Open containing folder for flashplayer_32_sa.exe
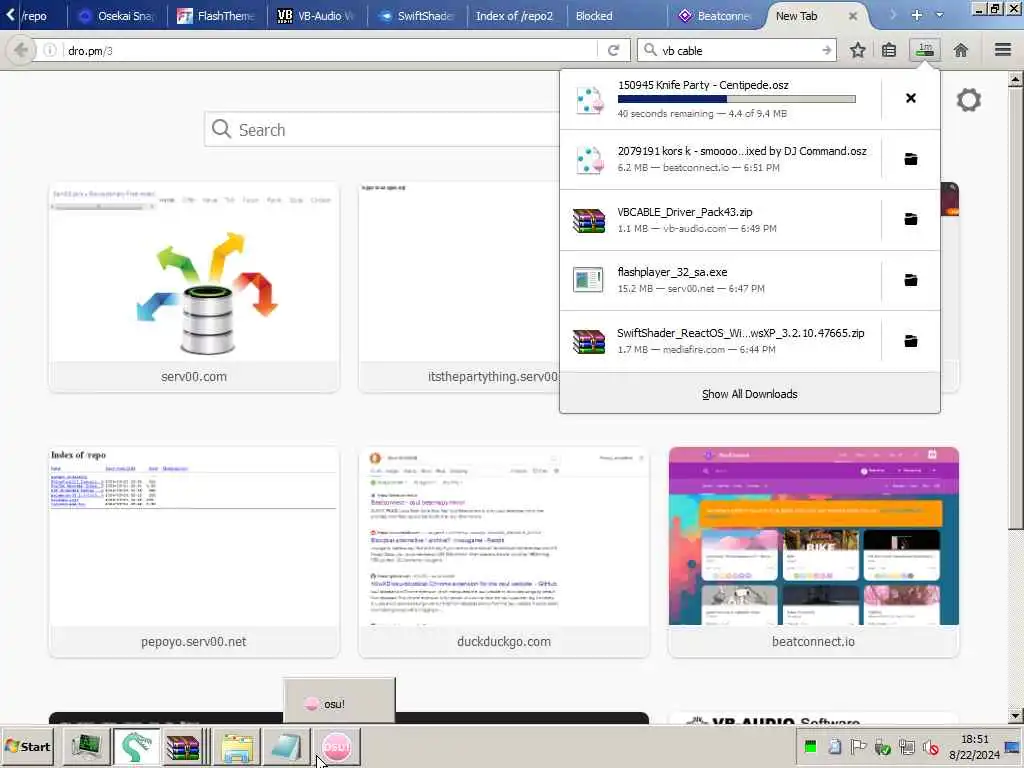 910,280
